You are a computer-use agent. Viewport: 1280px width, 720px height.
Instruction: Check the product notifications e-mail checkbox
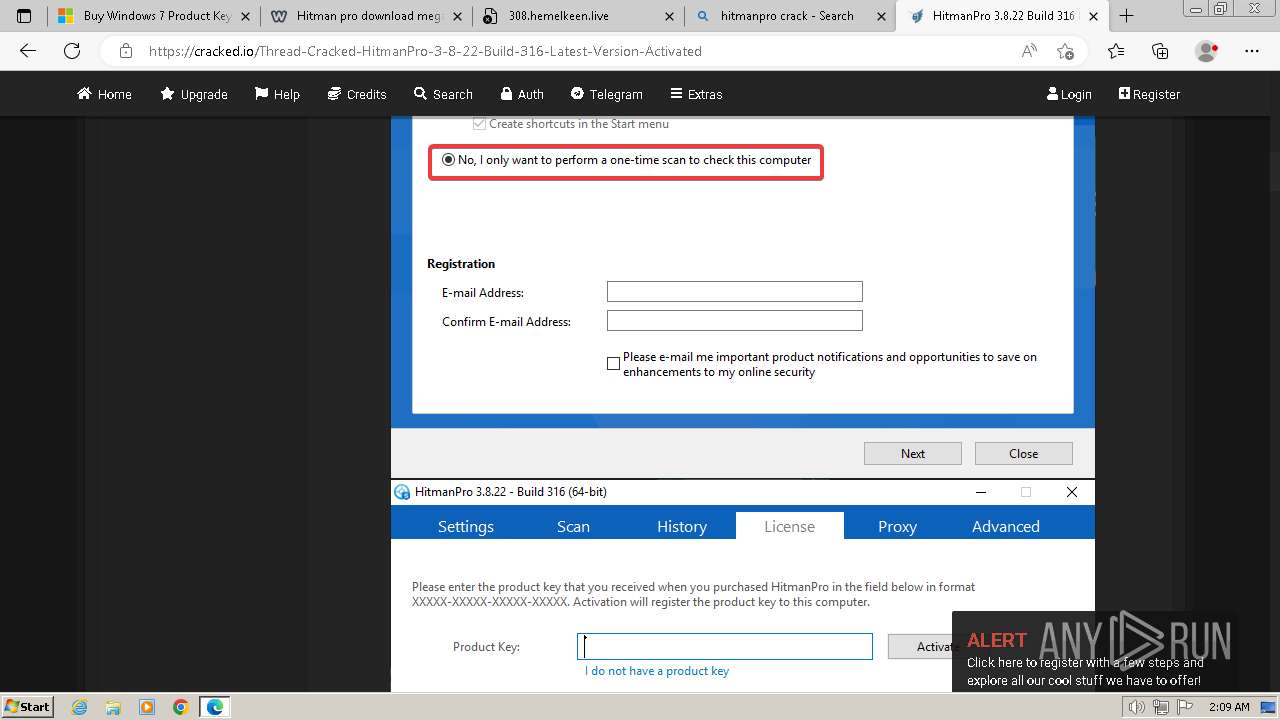click(613, 364)
